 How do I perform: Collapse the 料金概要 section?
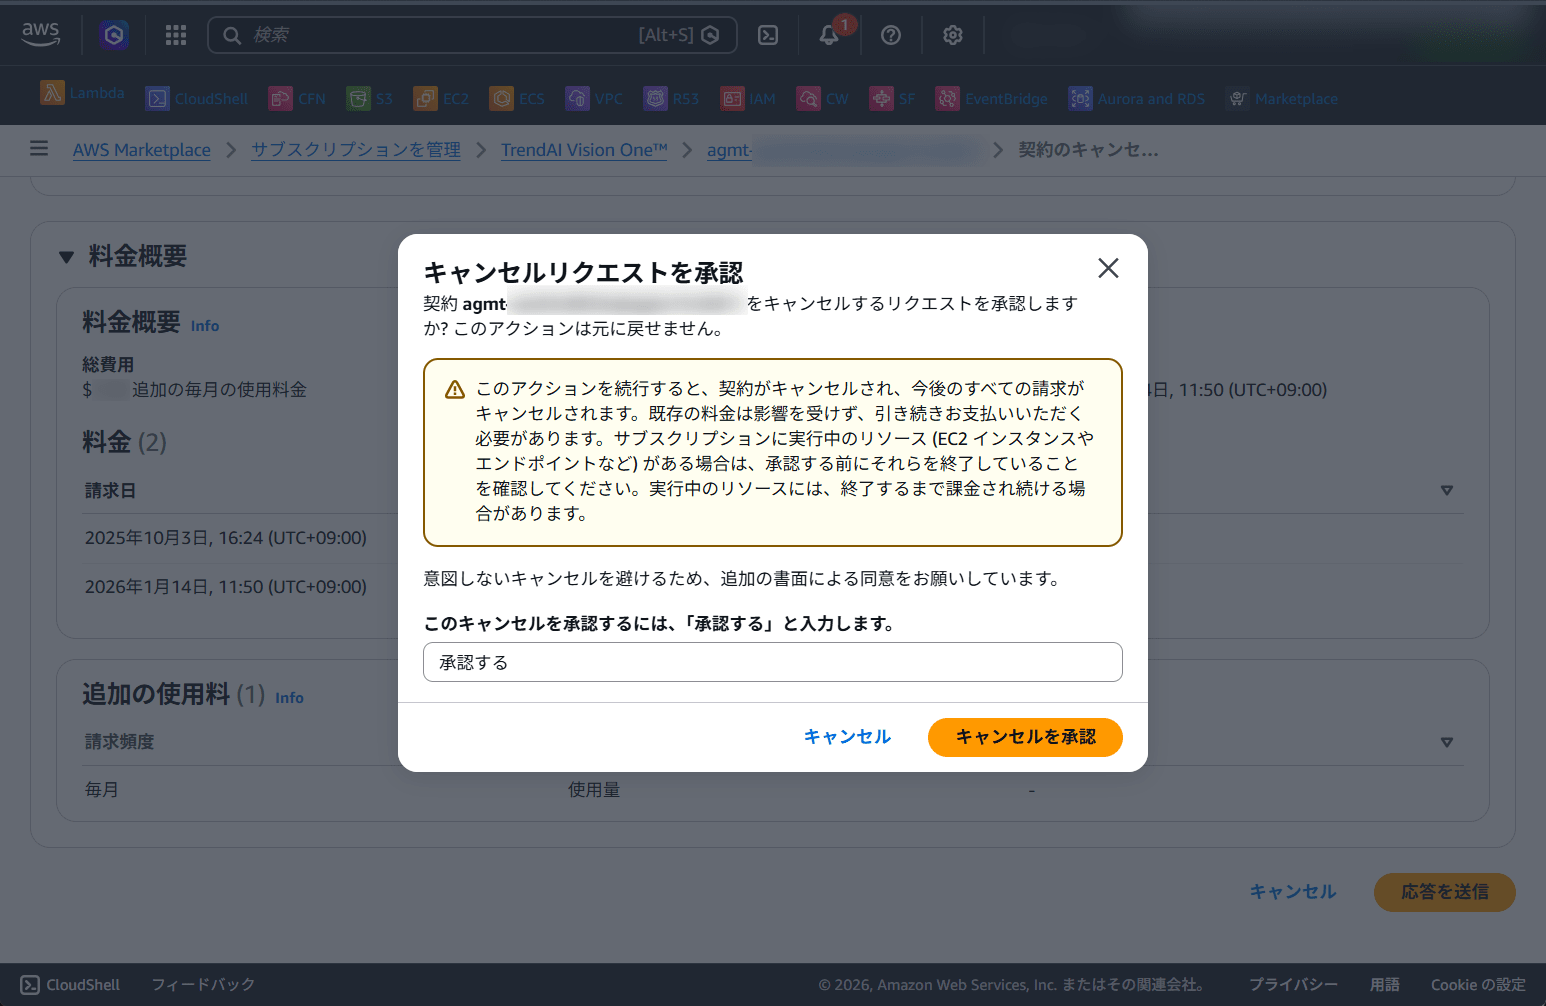click(66, 257)
